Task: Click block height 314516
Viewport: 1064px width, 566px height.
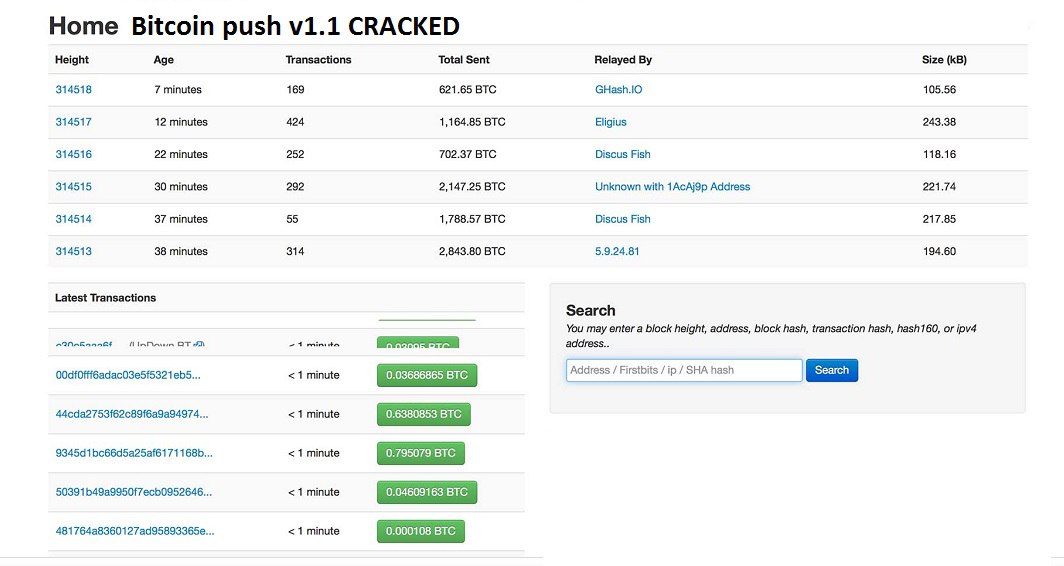Action: (73, 154)
